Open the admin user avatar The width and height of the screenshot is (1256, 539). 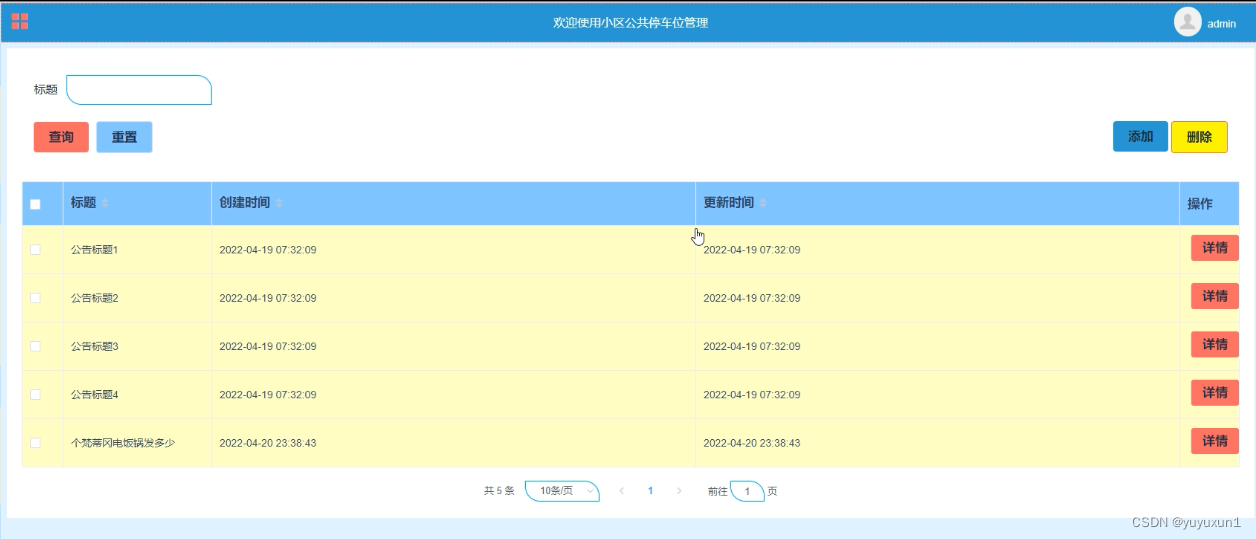(1187, 22)
